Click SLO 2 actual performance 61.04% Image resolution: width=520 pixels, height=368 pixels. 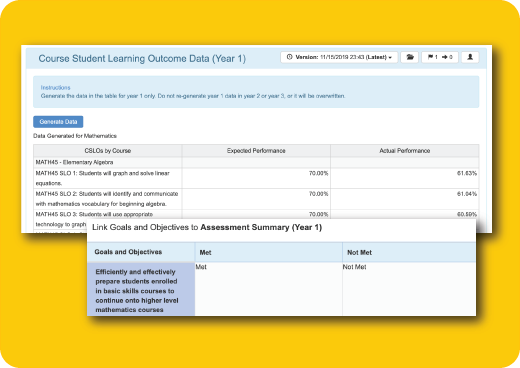pyautogui.click(x=467, y=194)
